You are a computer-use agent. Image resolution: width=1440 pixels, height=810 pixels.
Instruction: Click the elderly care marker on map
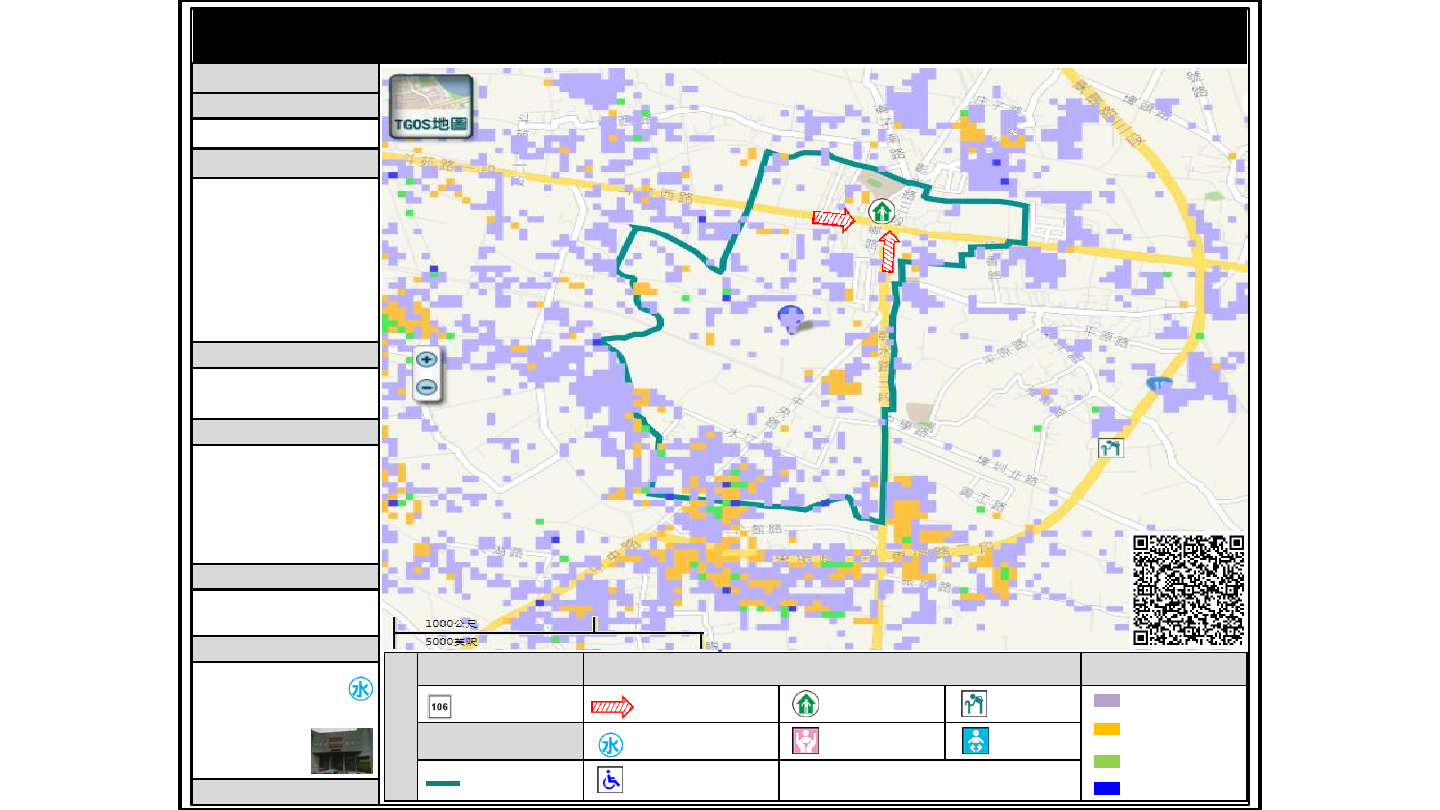point(1111,448)
